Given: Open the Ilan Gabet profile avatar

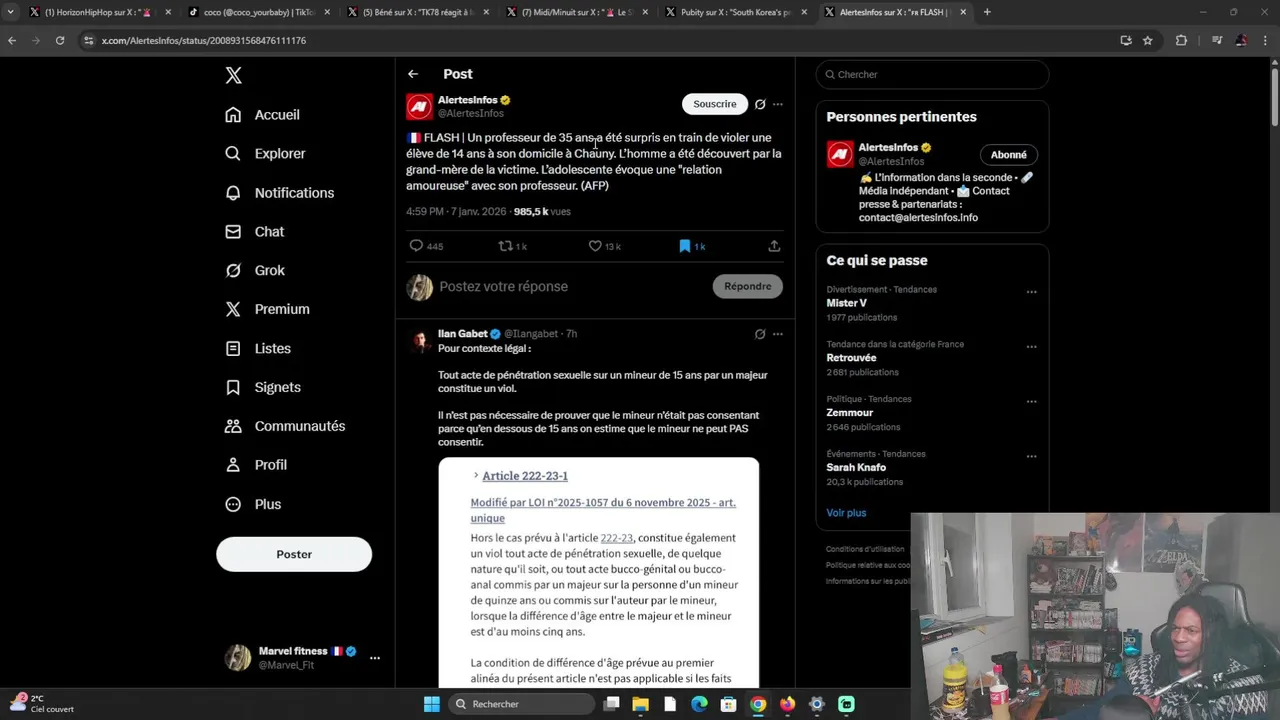Looking at the screenshot, I should coord(420,341).
